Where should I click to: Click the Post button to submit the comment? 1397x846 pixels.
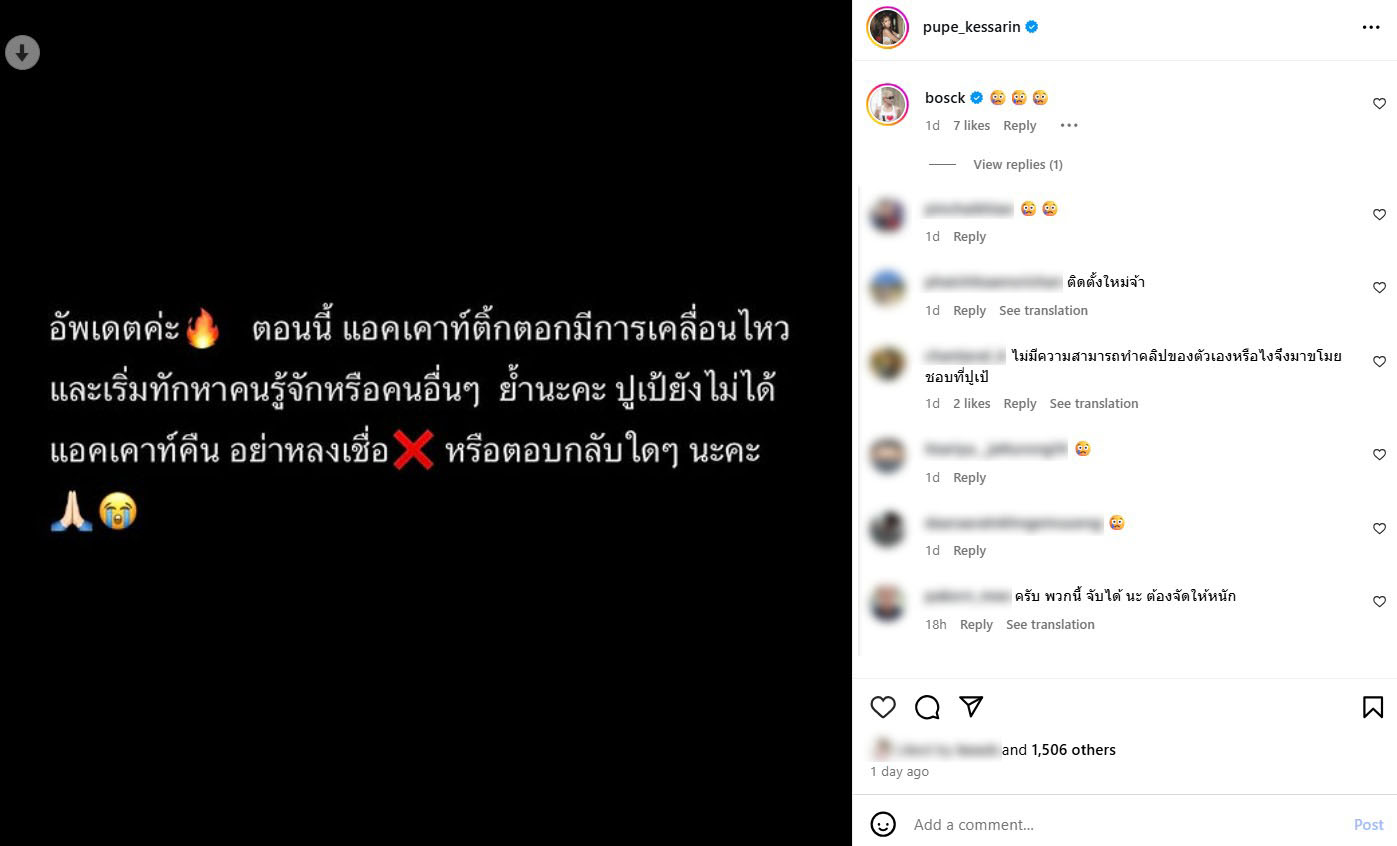(x=1368, y=825)
